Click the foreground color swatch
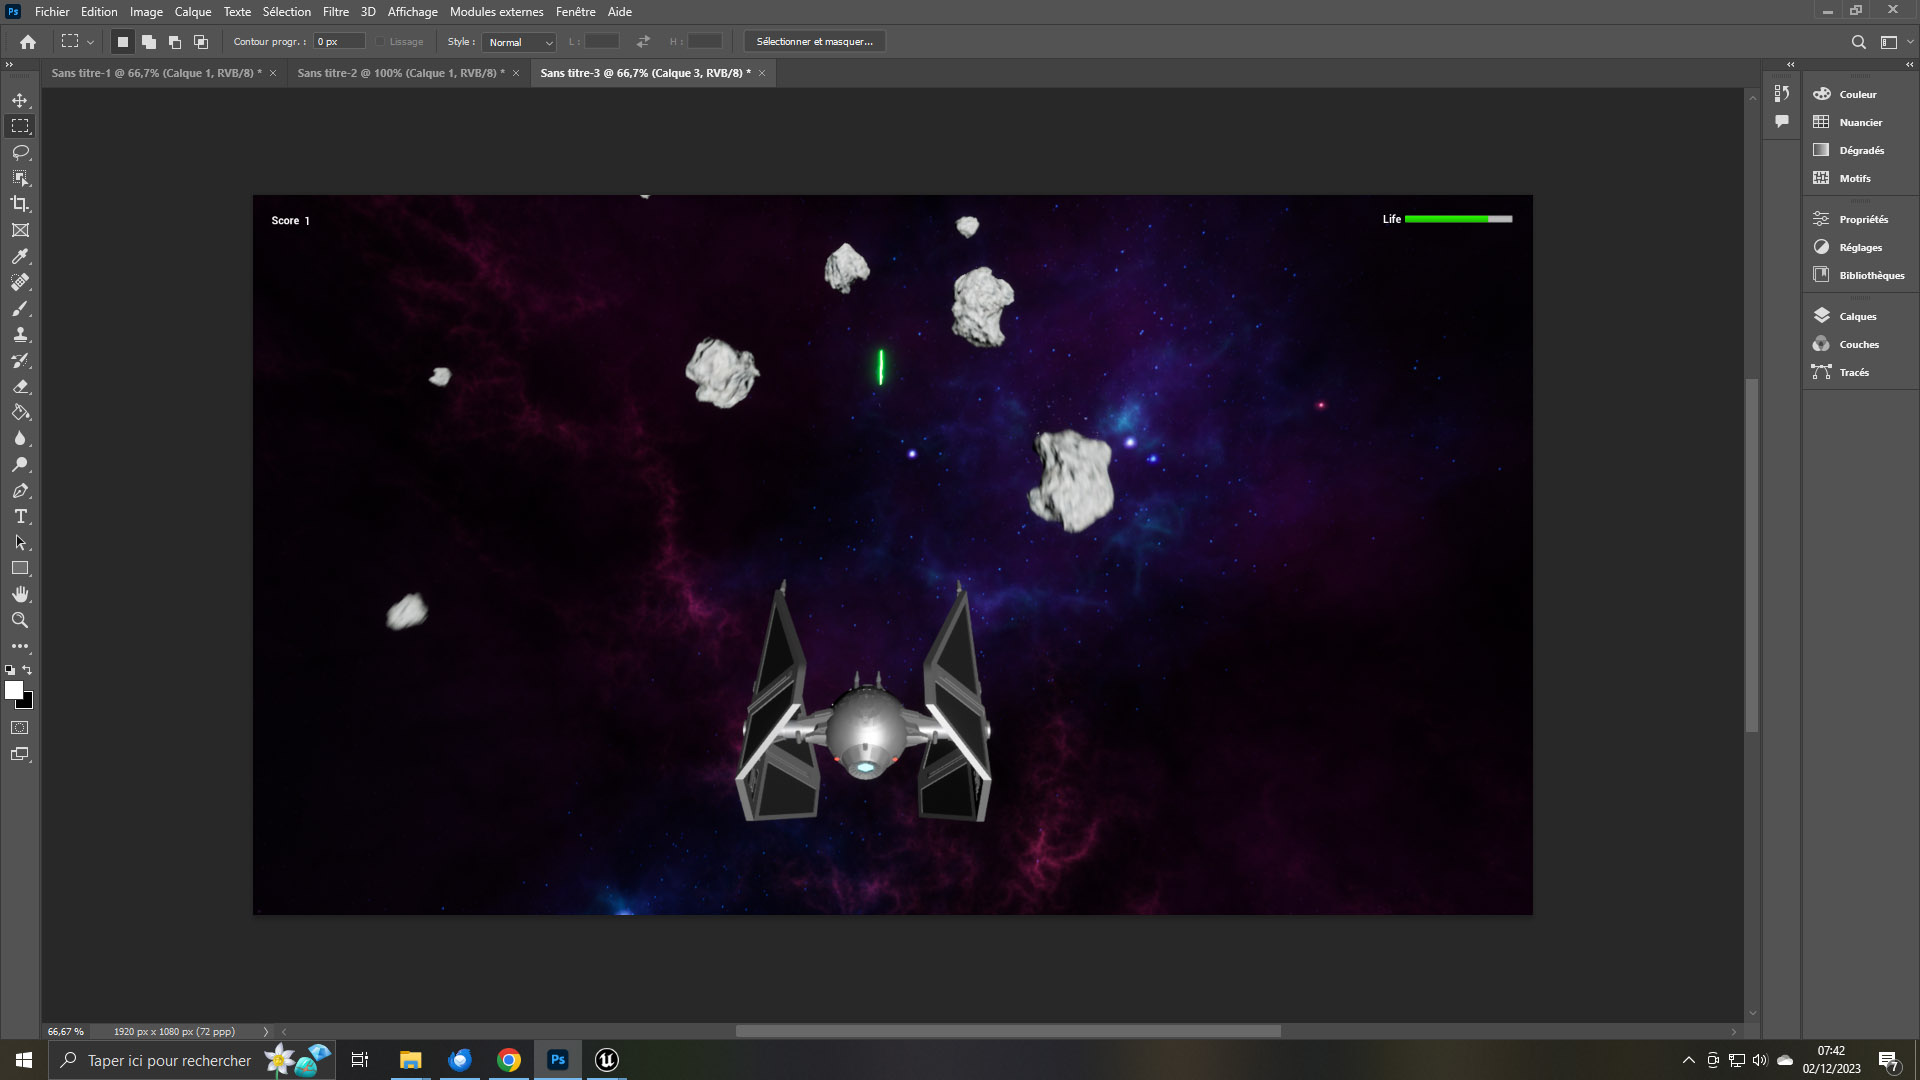1920x1080 pixels. pos(13,690)
